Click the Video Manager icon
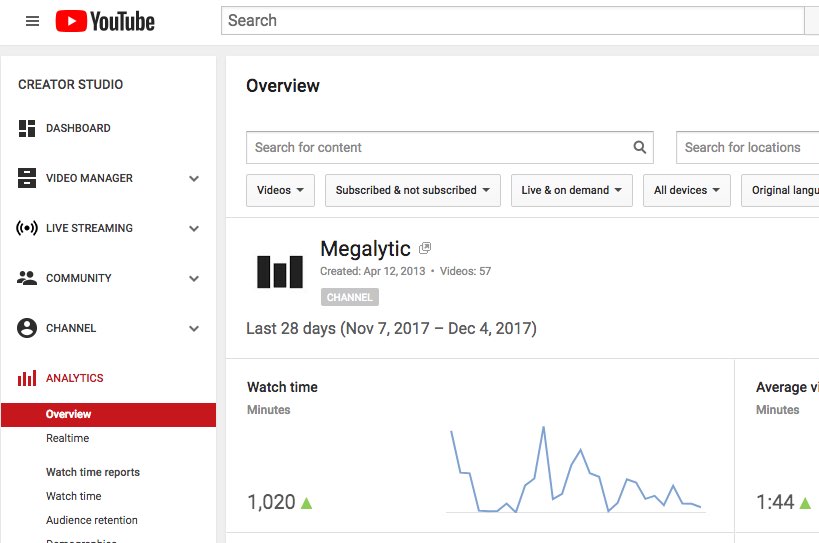 coord(27,179)
